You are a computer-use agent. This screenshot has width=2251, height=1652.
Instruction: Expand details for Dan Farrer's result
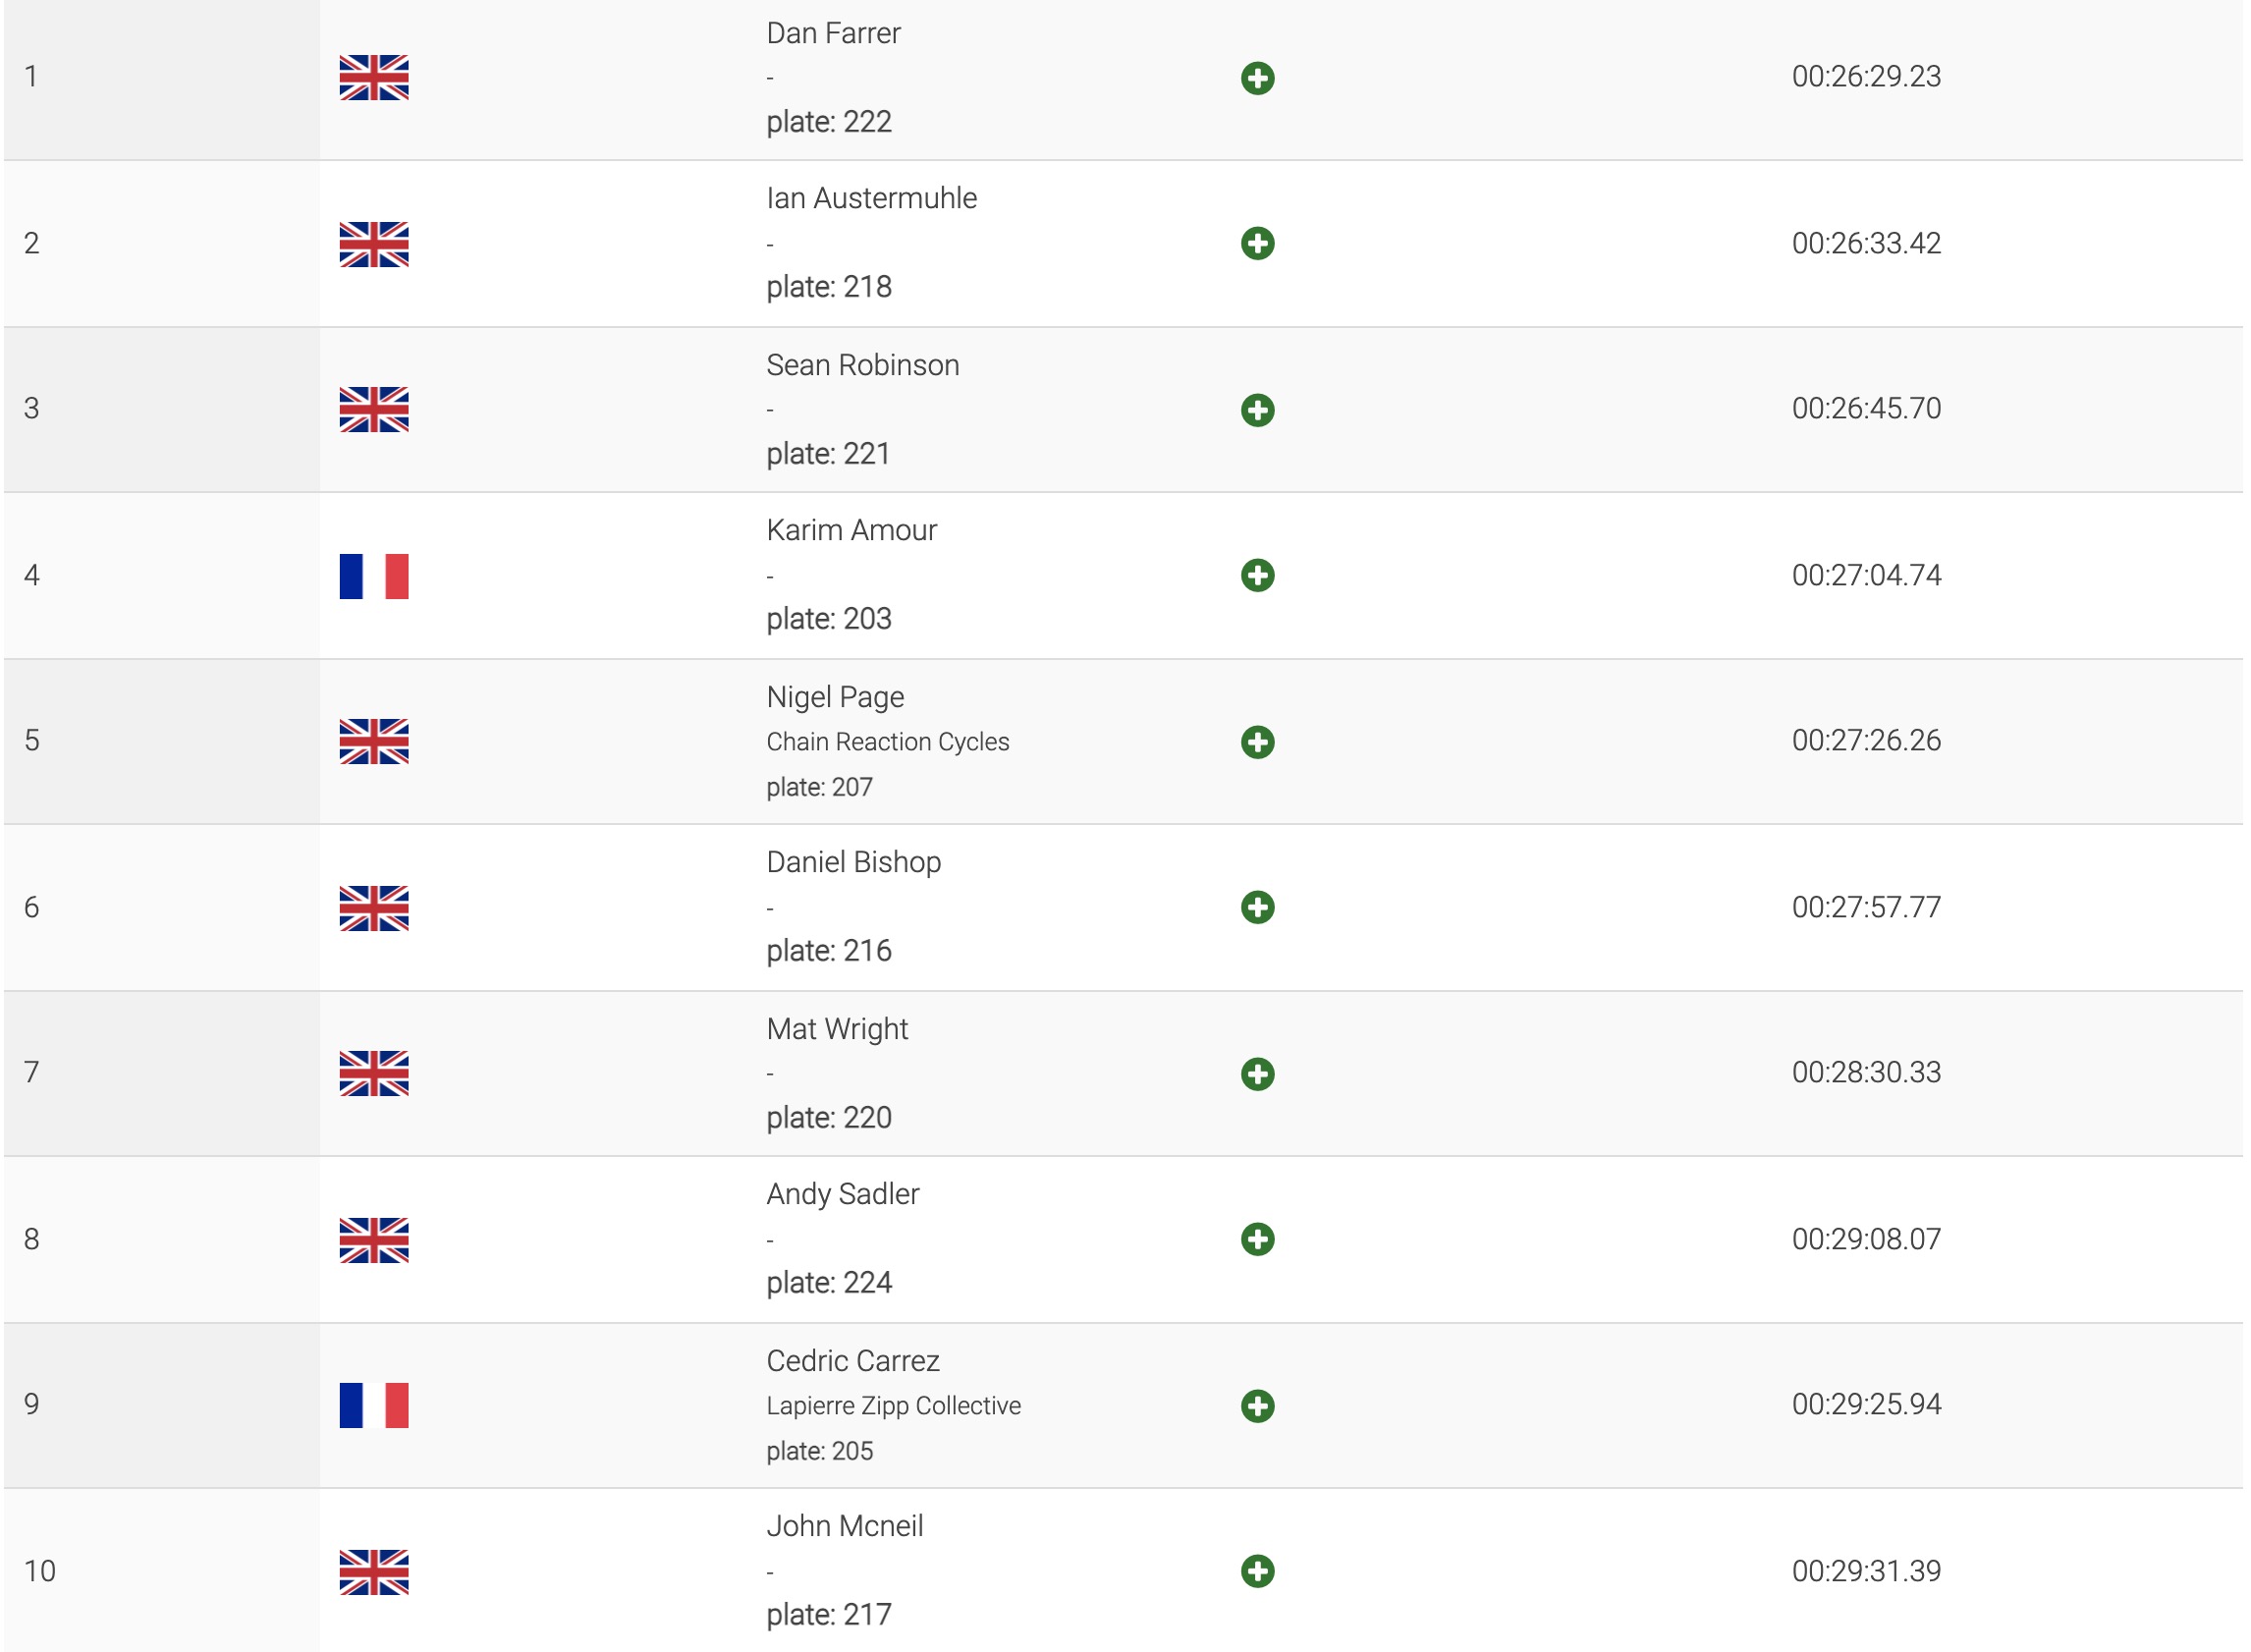pos(1257,78)
